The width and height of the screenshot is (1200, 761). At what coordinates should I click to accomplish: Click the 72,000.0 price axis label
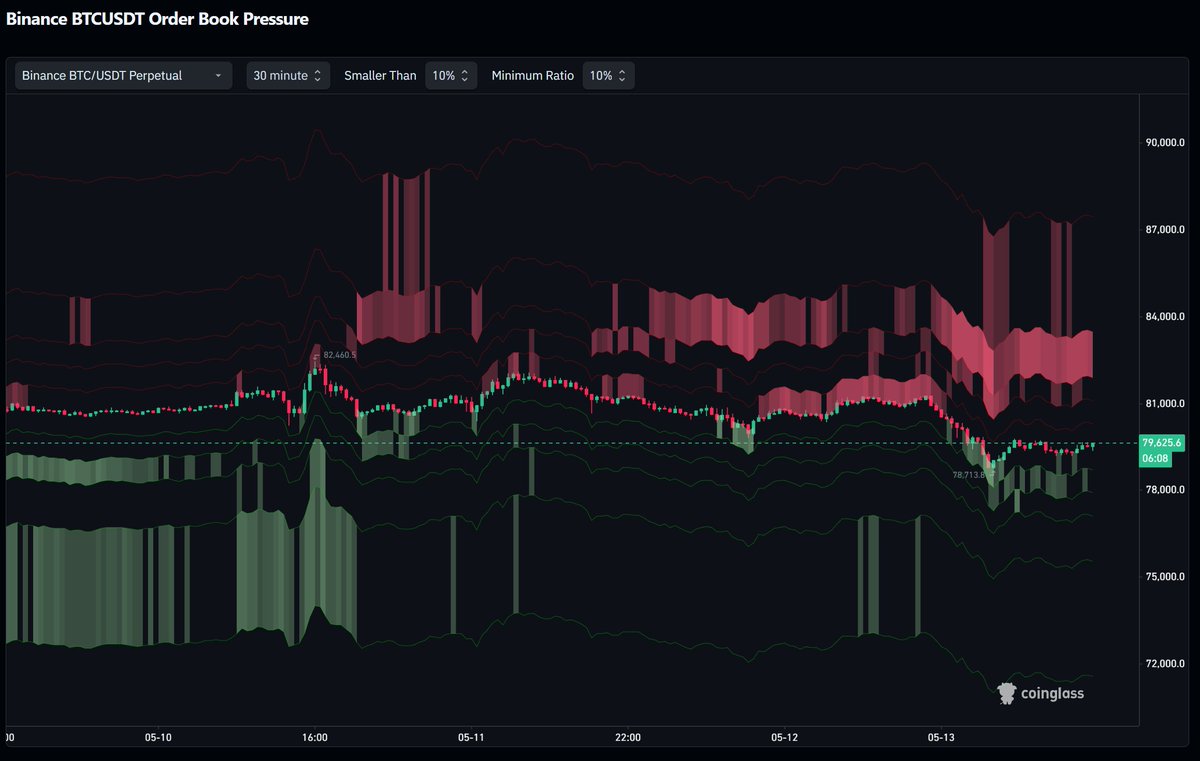coord(1165,664)
